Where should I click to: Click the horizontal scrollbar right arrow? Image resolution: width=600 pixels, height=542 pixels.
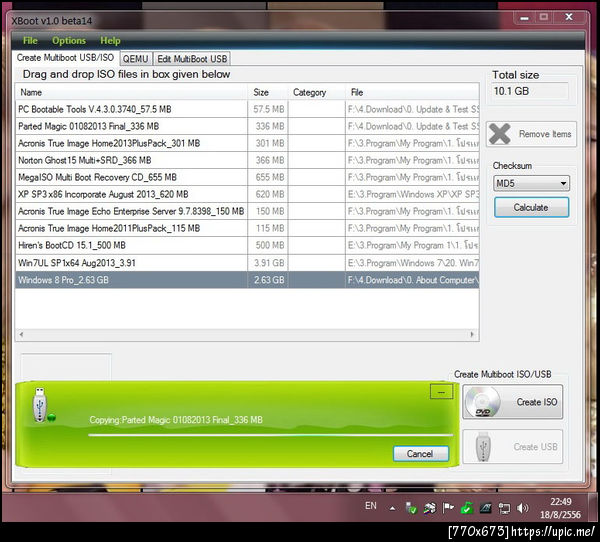[x=472, y=334]
